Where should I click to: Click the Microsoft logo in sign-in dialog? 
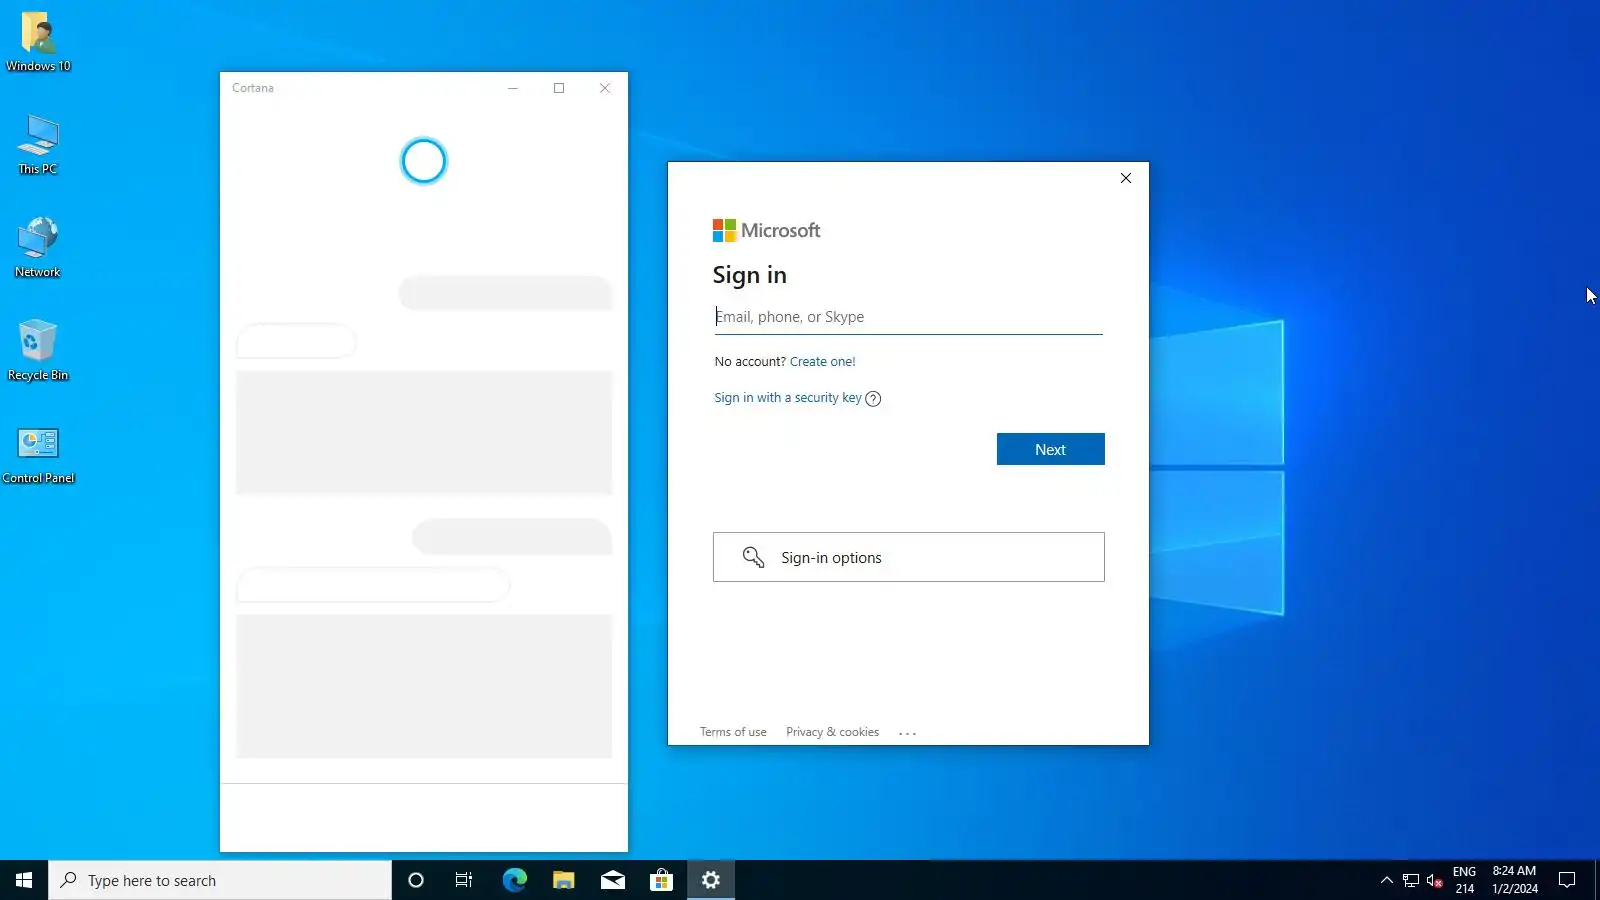click(766, 230)
